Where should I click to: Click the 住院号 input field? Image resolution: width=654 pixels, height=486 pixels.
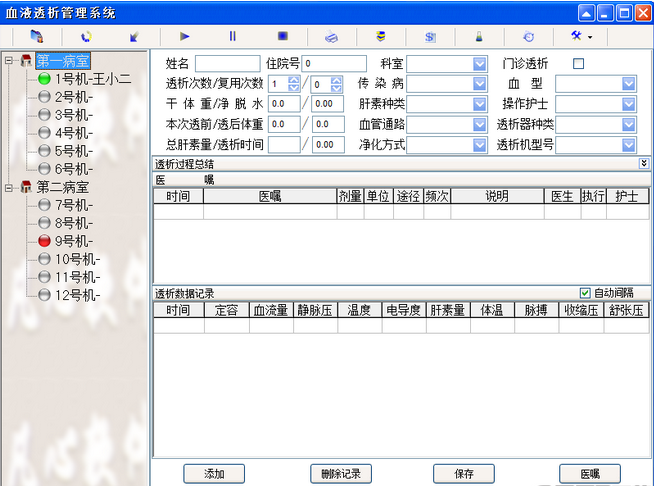pos(334,64)
